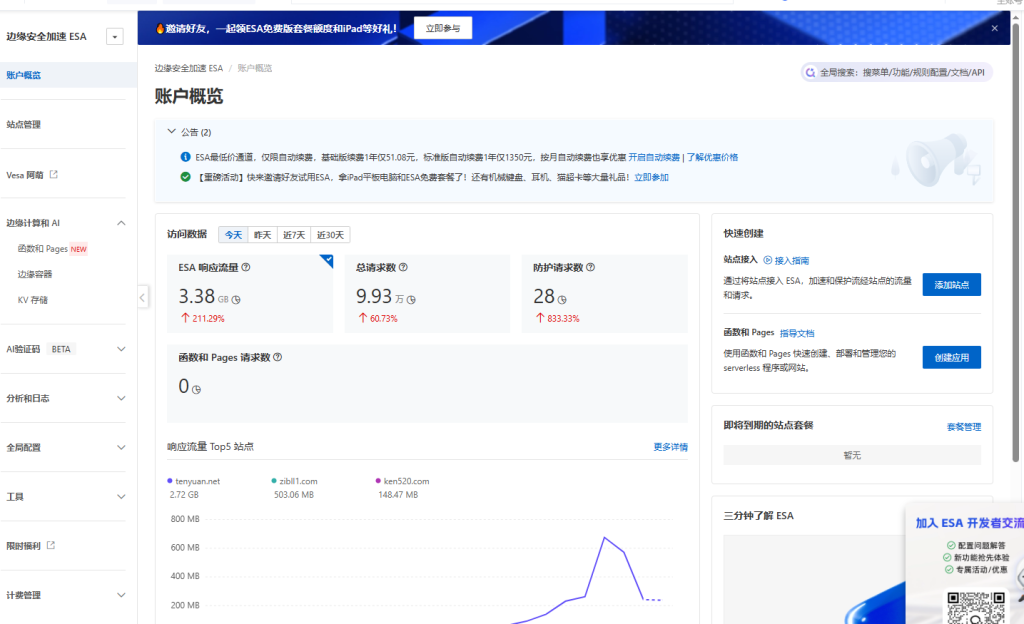Collapse the 公告 (2) announcements
The width and height of the screenshot is (1024, 624).
(x=171, y=131)
